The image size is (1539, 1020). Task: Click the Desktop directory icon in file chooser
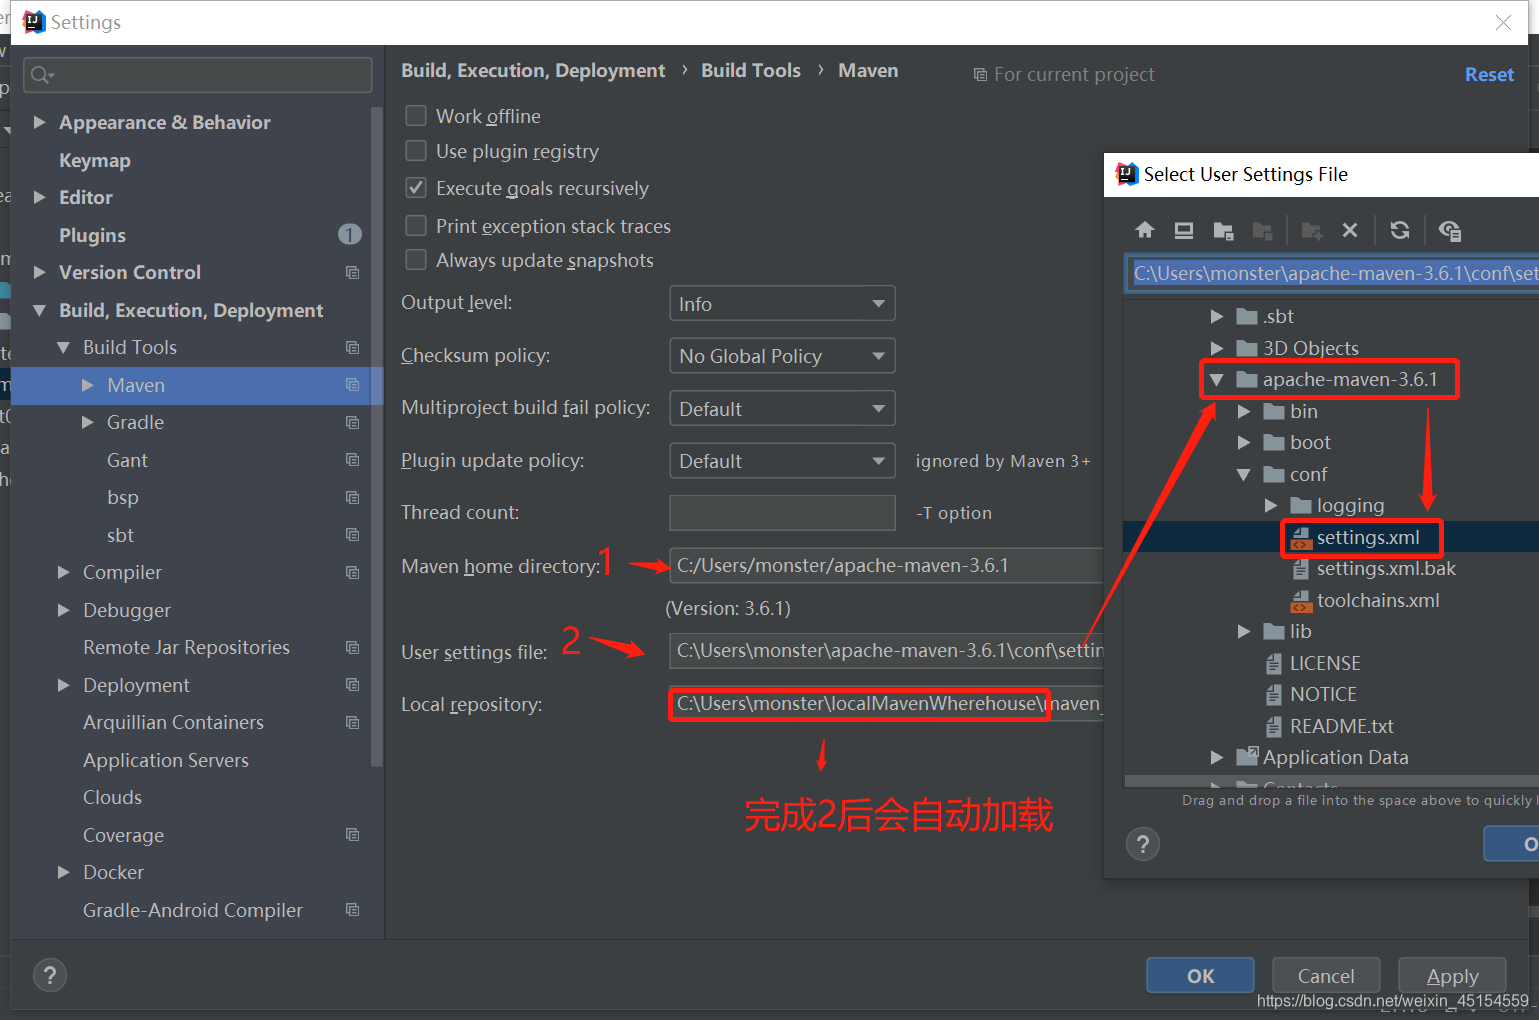pyautogui.click(x=1184, y=231)
